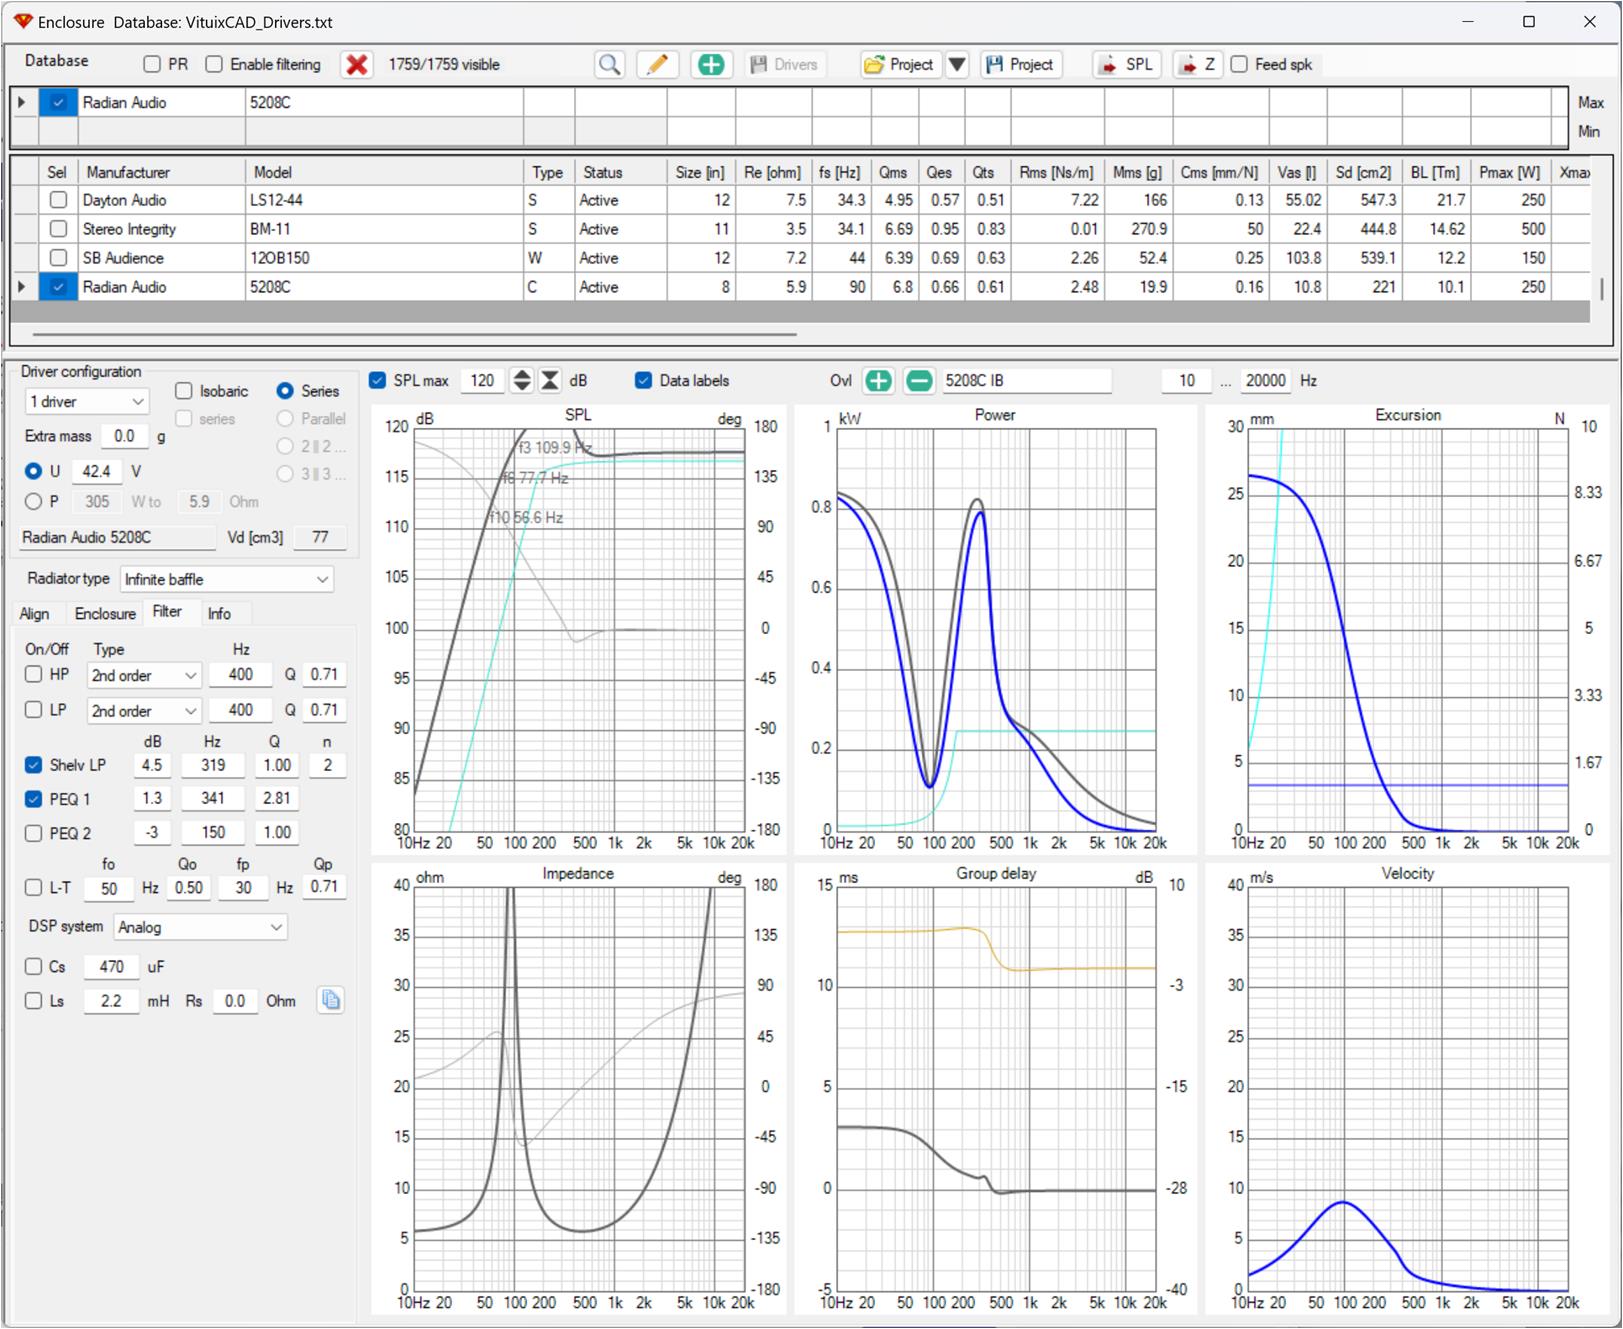The width and height of the screenshot is (1623, 1329).
Task: Open the DSP system dropdown
Action: coord(200,928)
